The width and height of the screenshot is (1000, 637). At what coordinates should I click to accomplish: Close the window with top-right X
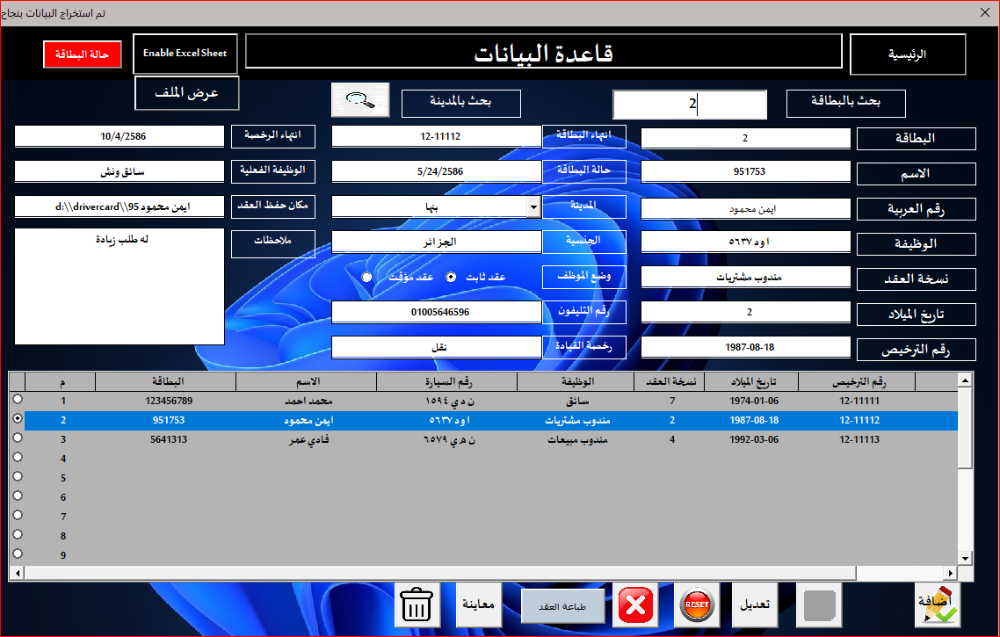click(x=981, y=12)
